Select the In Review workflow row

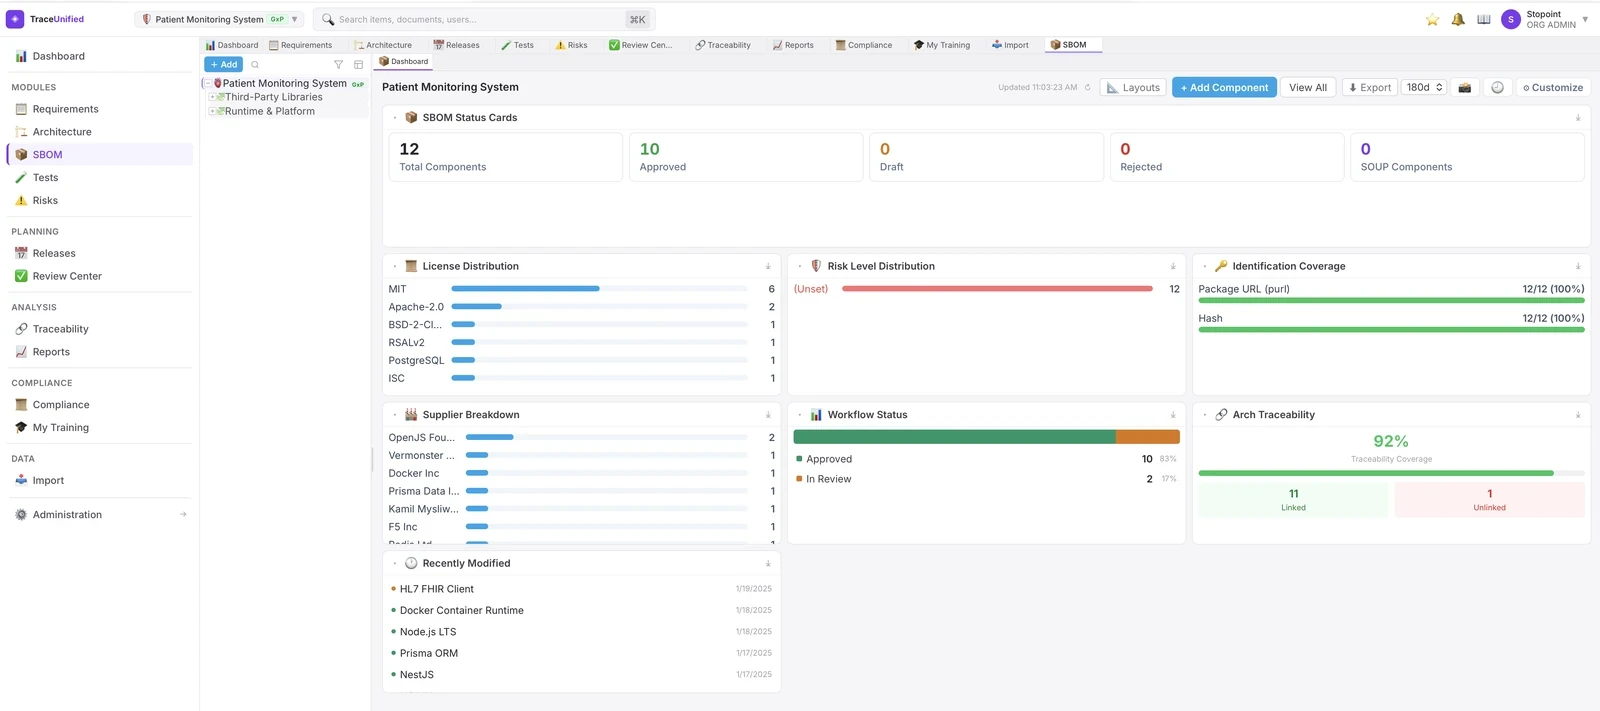pos(986,479)
